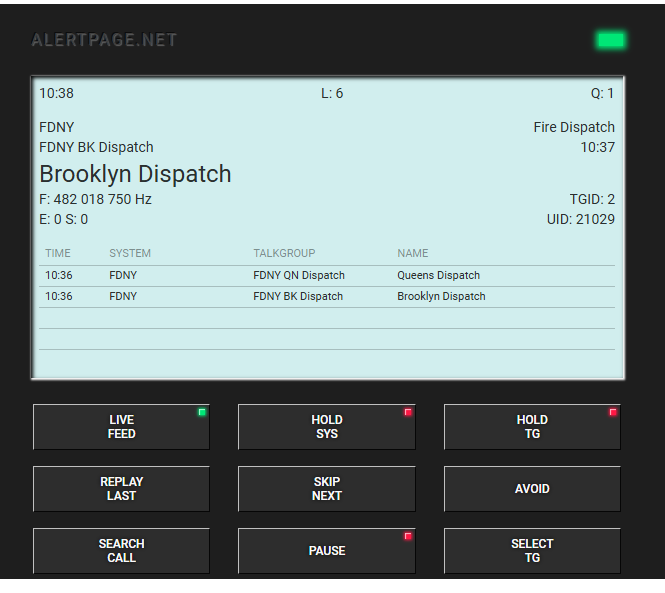
Task: Click the NAME column header
Action: pos(413,253)
